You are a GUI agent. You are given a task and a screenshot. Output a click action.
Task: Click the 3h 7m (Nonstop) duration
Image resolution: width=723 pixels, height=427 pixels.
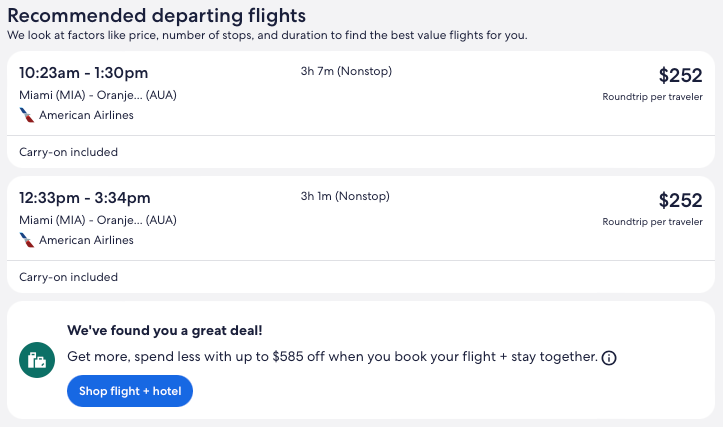pyautogui.click(x=345, y=71)
